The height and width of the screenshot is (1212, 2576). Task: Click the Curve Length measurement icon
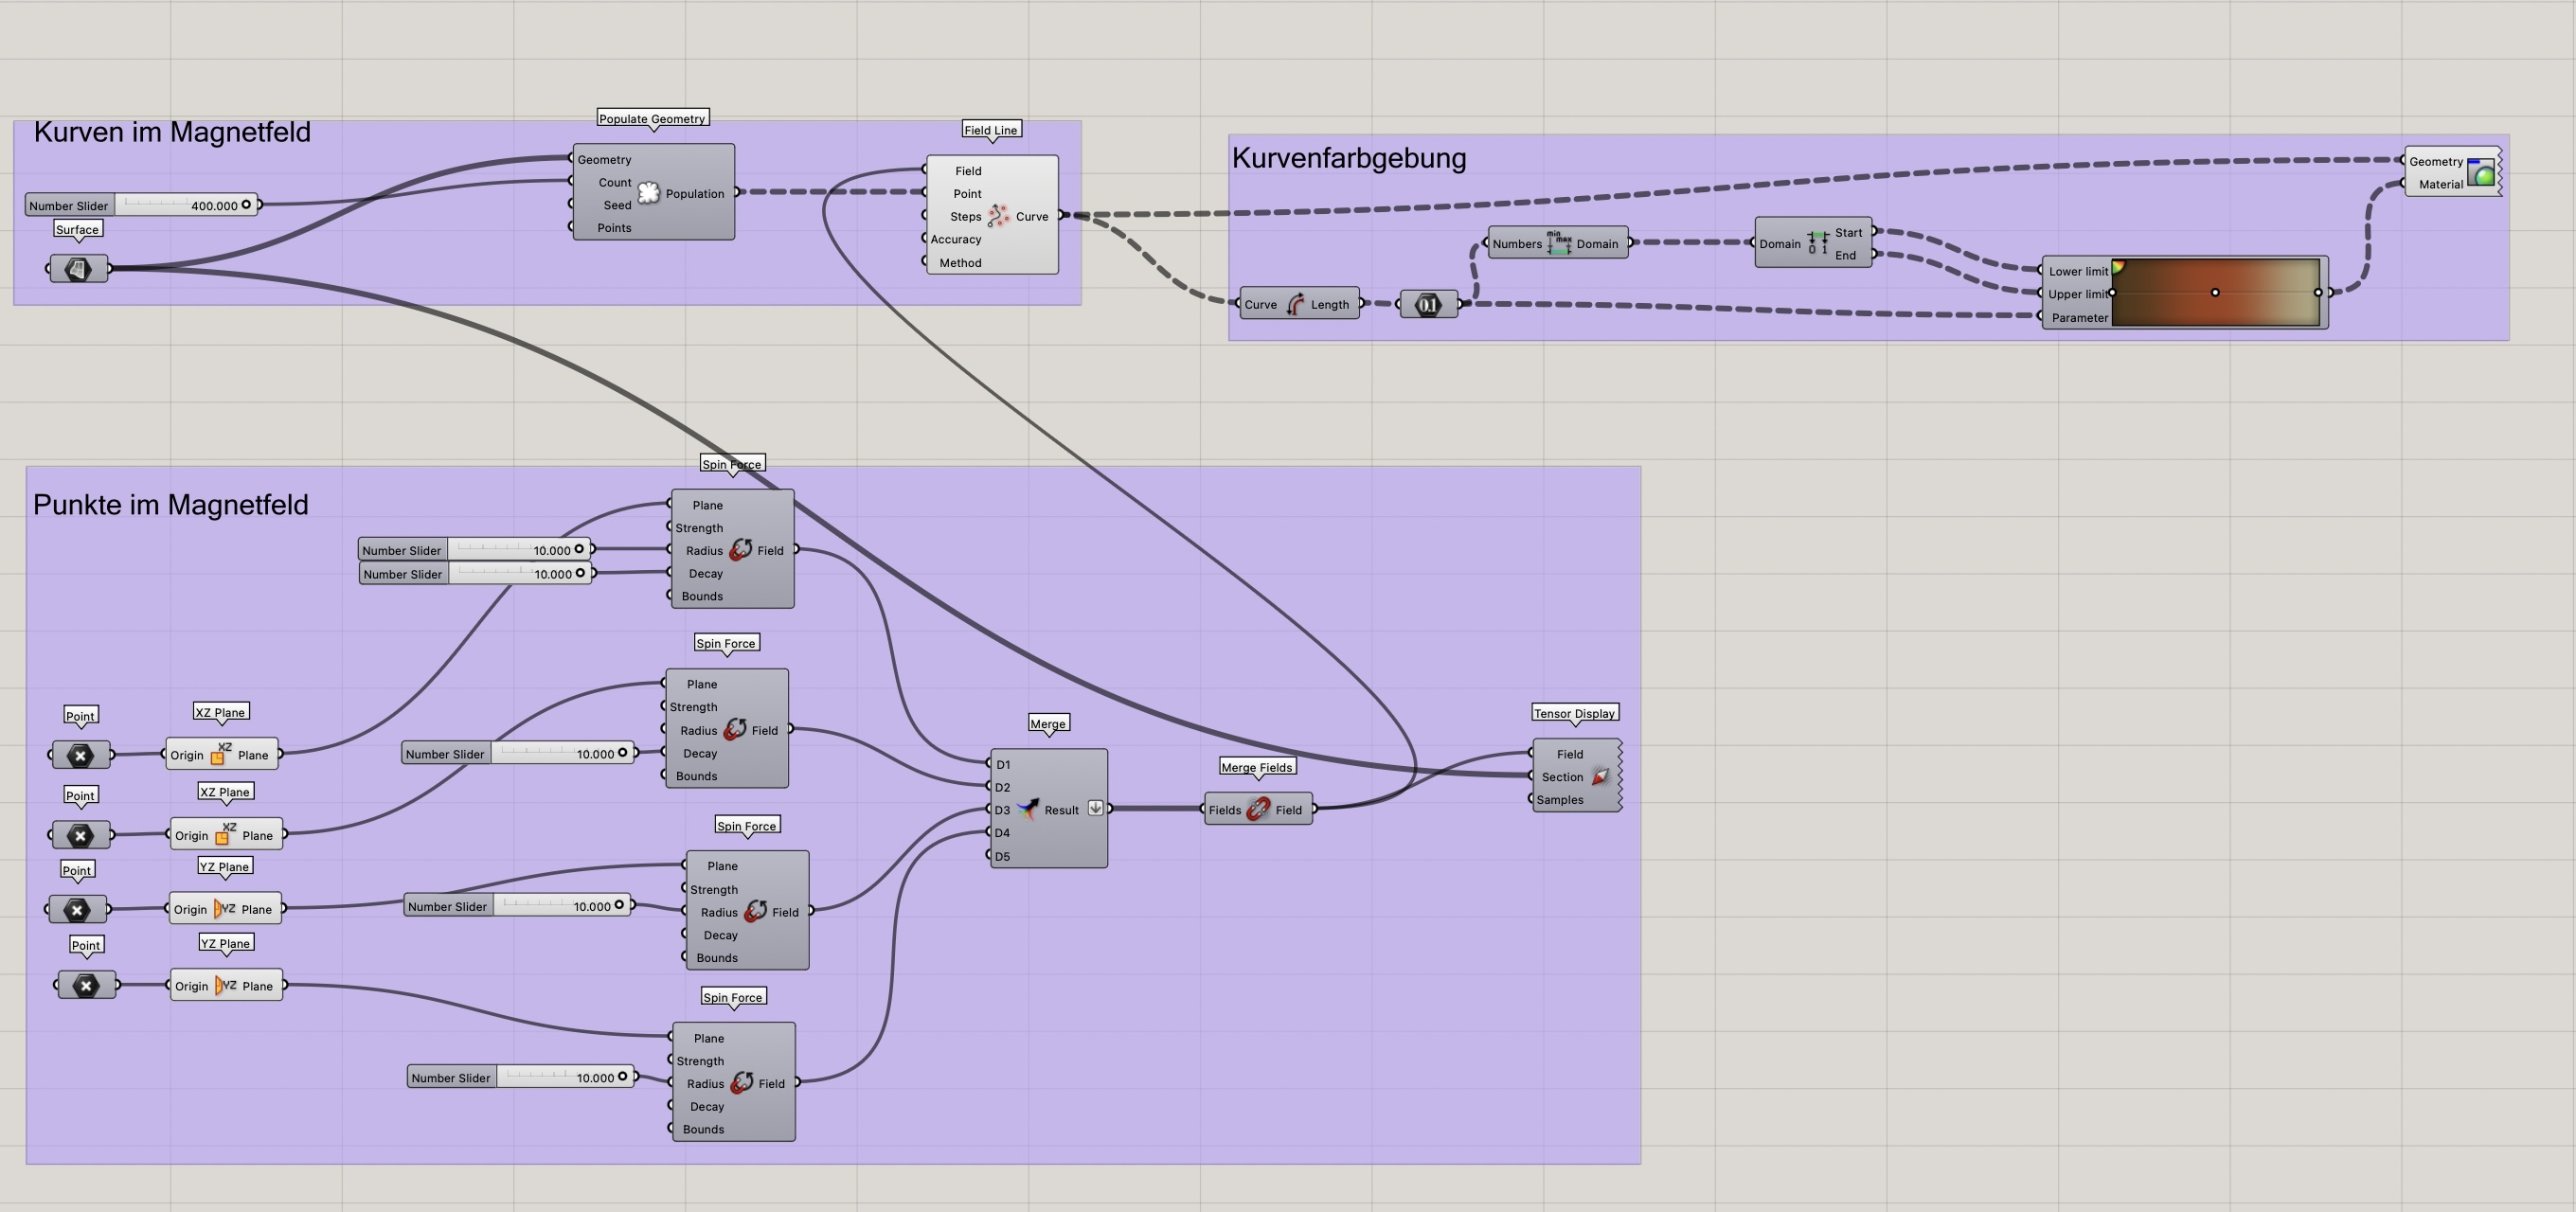pos(1297,304)
